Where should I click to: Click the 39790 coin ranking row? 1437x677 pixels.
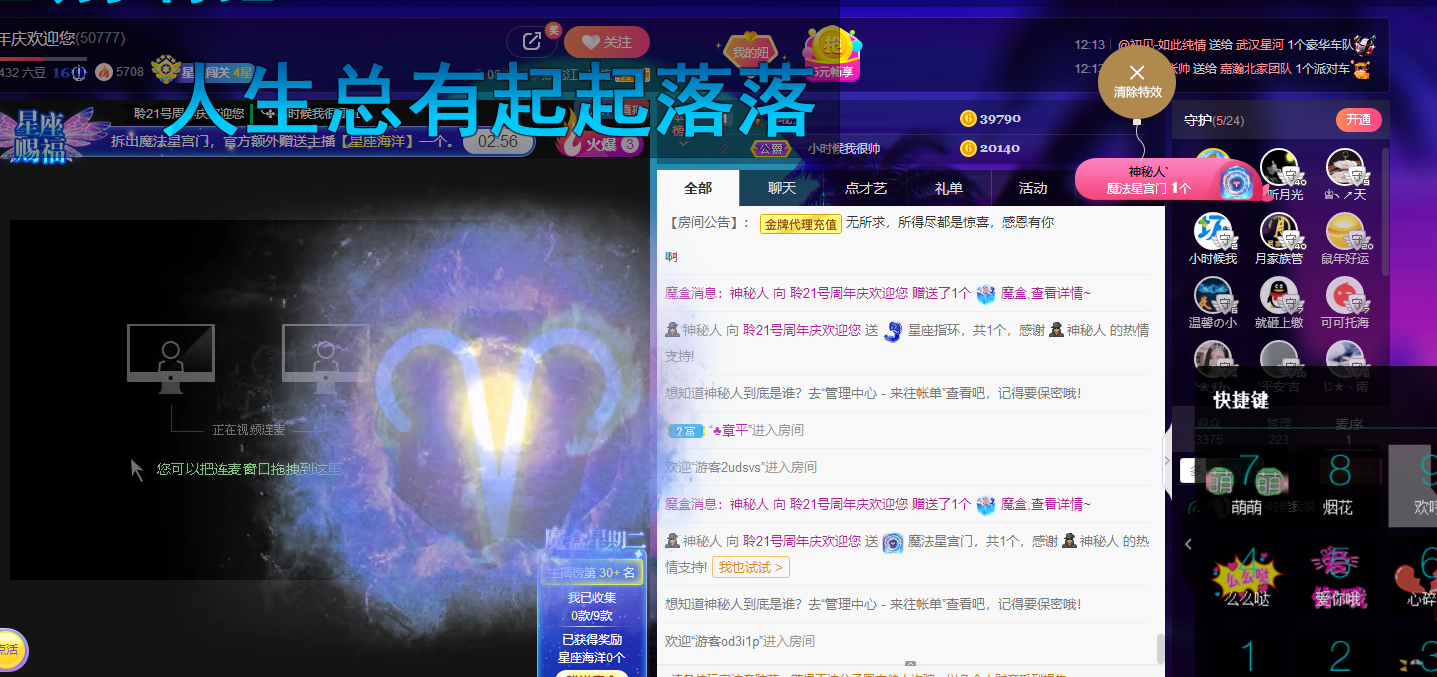pyautogui.click(x=910, y=119)
